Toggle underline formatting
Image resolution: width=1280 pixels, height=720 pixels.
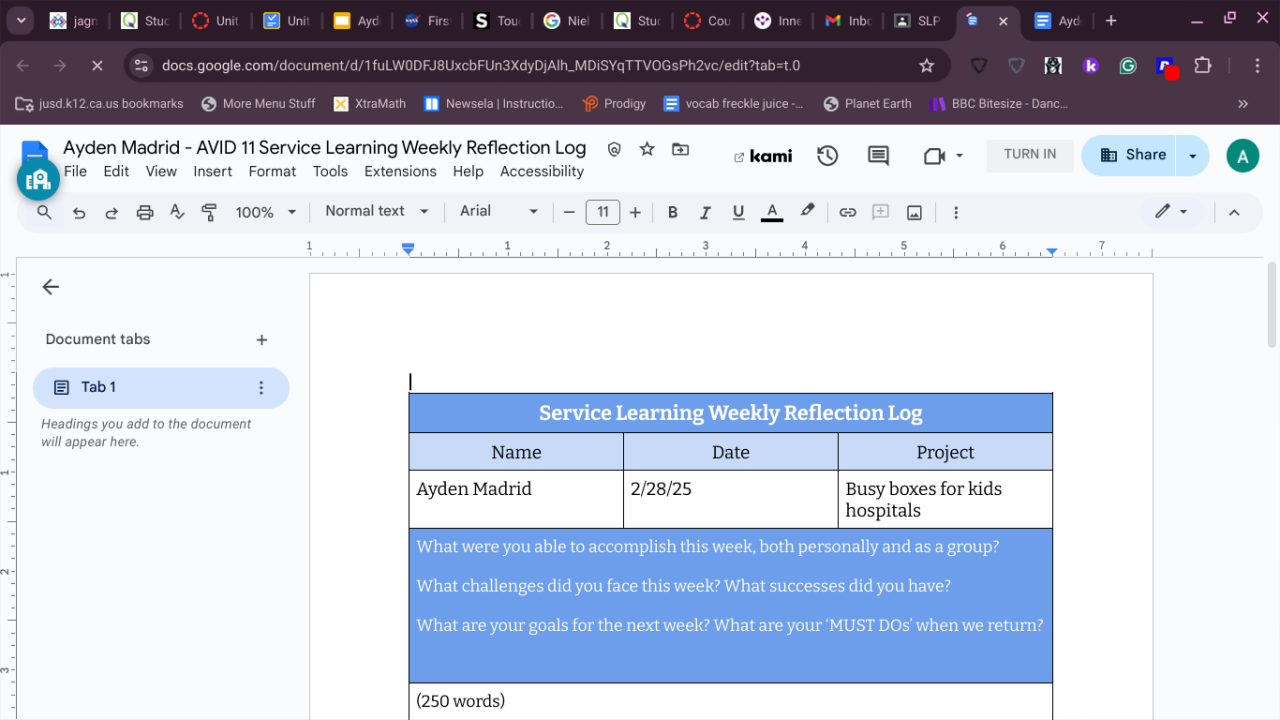[x=738, y=212]
